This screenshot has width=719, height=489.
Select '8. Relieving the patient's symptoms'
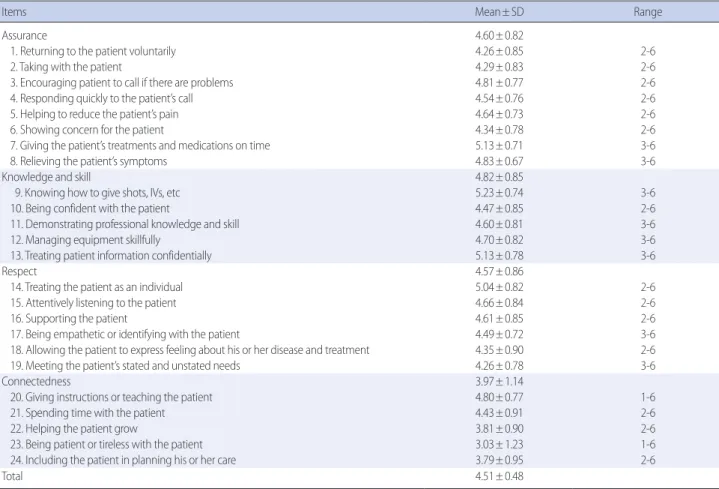(88, 161)
